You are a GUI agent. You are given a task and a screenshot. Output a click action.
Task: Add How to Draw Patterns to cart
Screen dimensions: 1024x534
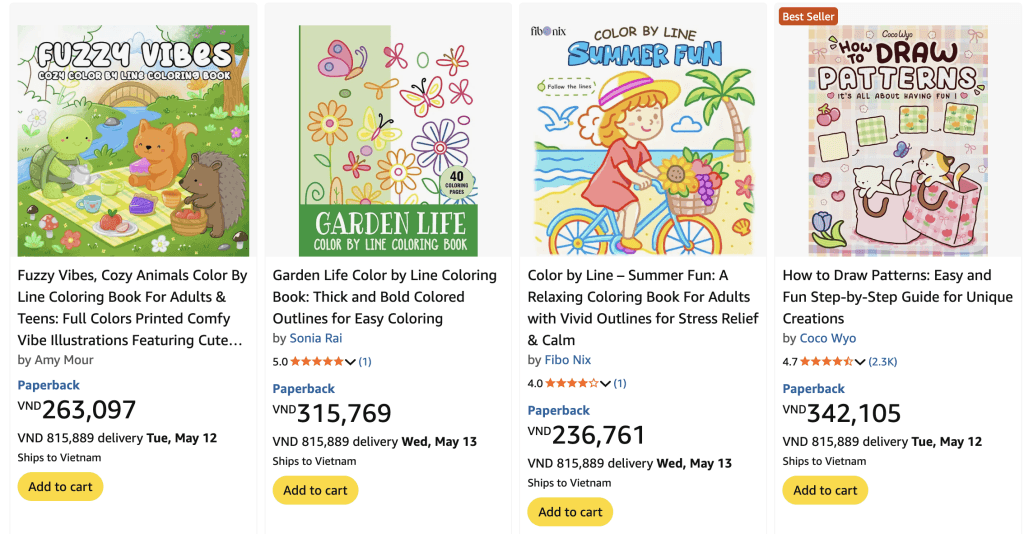tap(825, 490)
